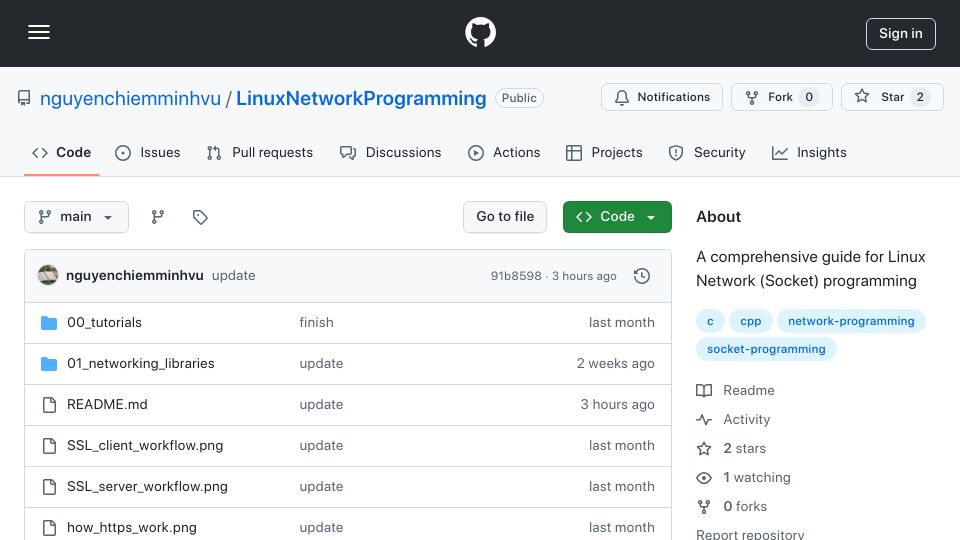Open the 01_networking_libraries folder
This screenshot has width=960, height=540.
141,364
